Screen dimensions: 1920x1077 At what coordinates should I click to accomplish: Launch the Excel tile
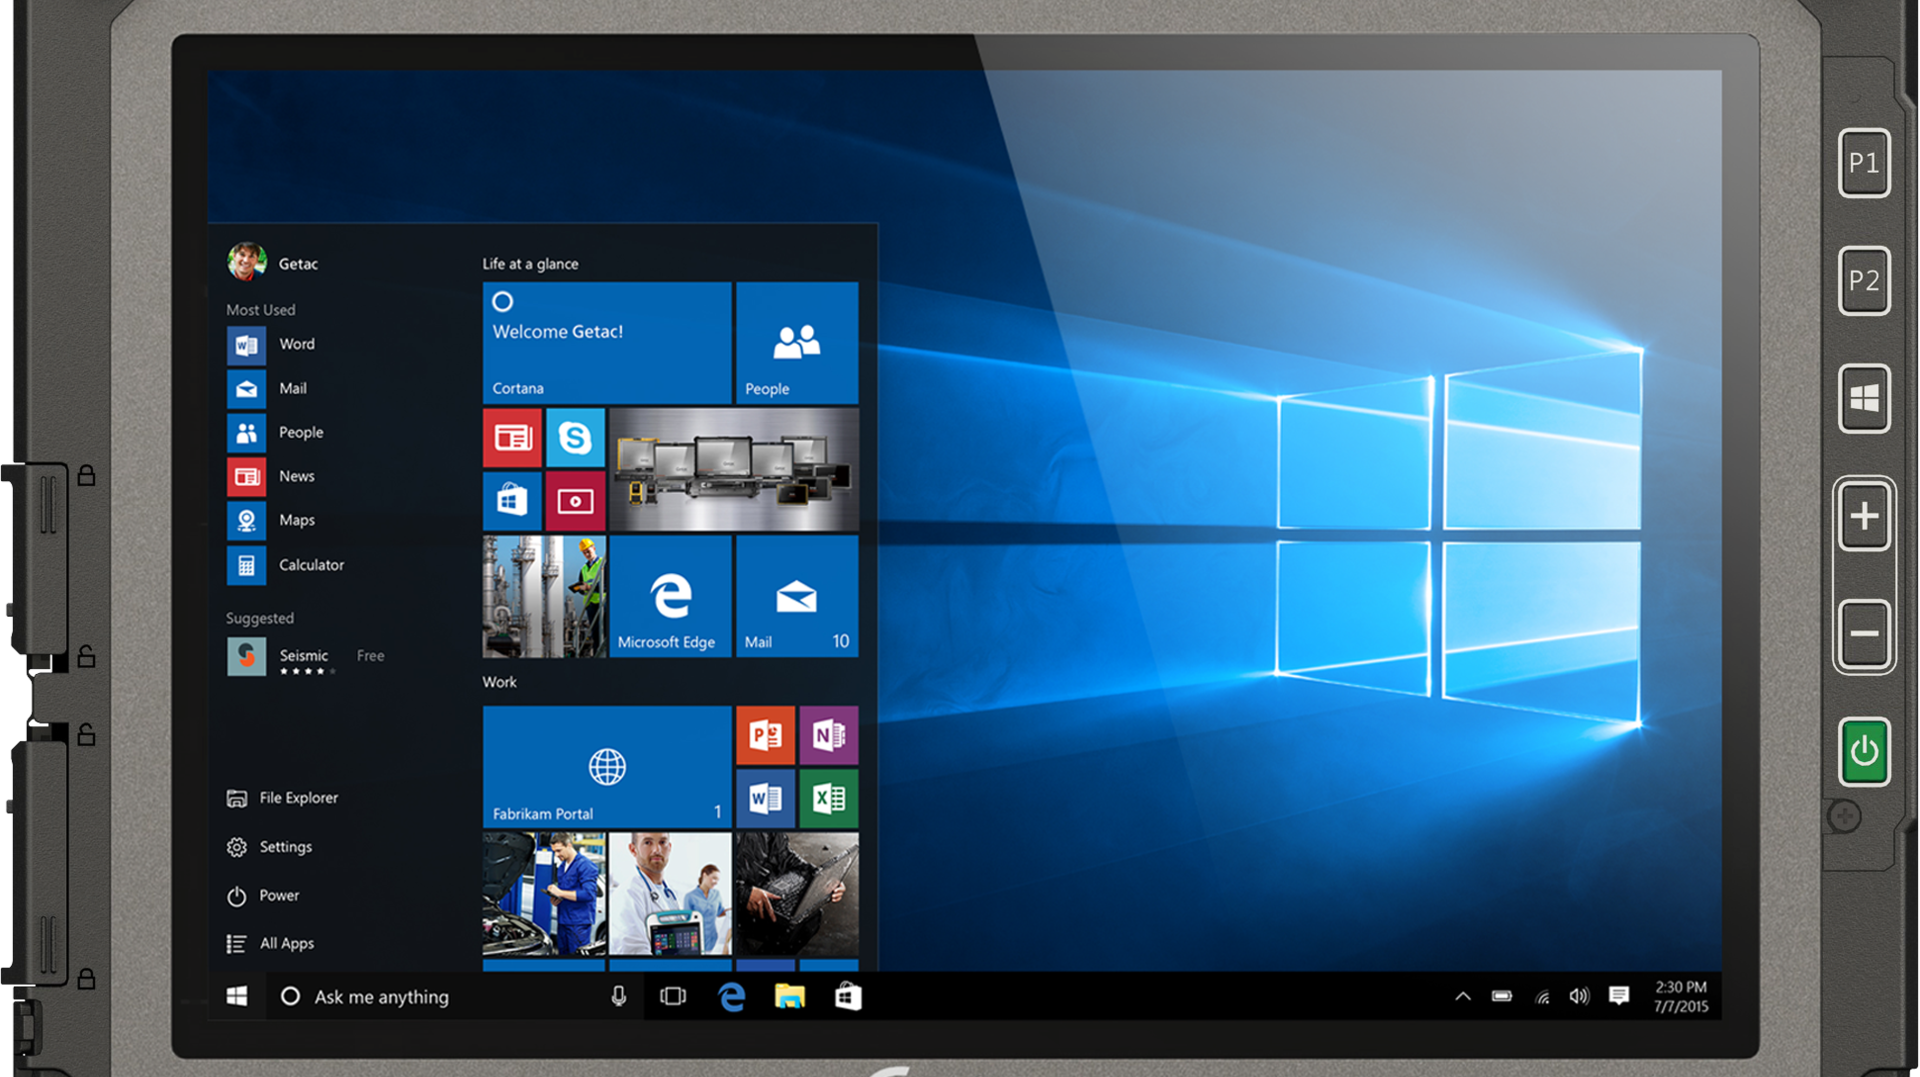(828, 798)
